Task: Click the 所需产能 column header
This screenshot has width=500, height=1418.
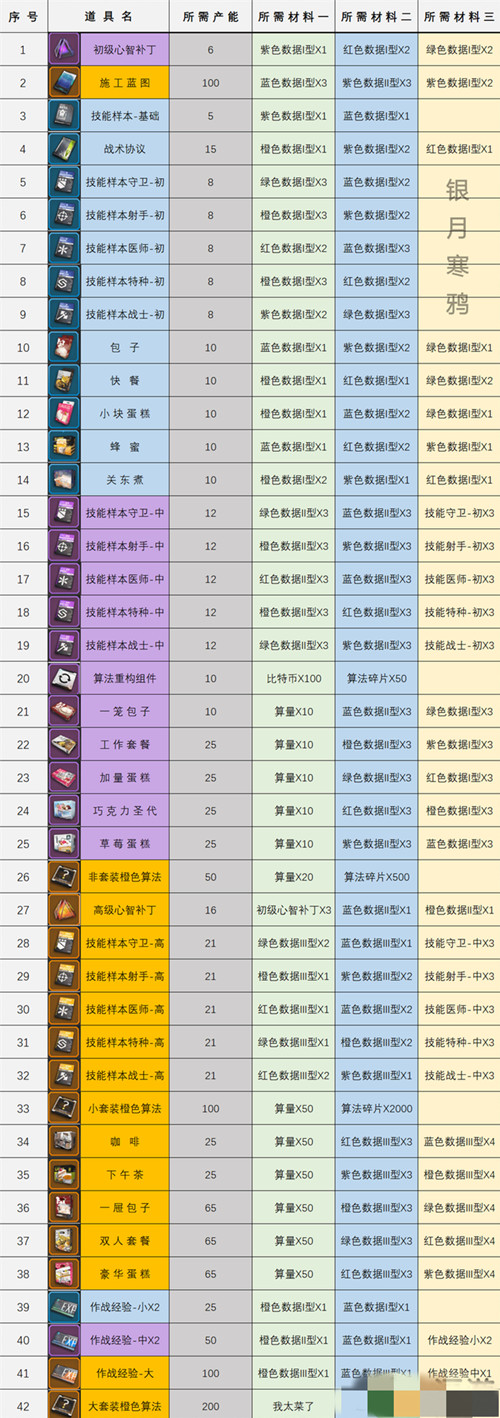Action: tap(210, 16)
